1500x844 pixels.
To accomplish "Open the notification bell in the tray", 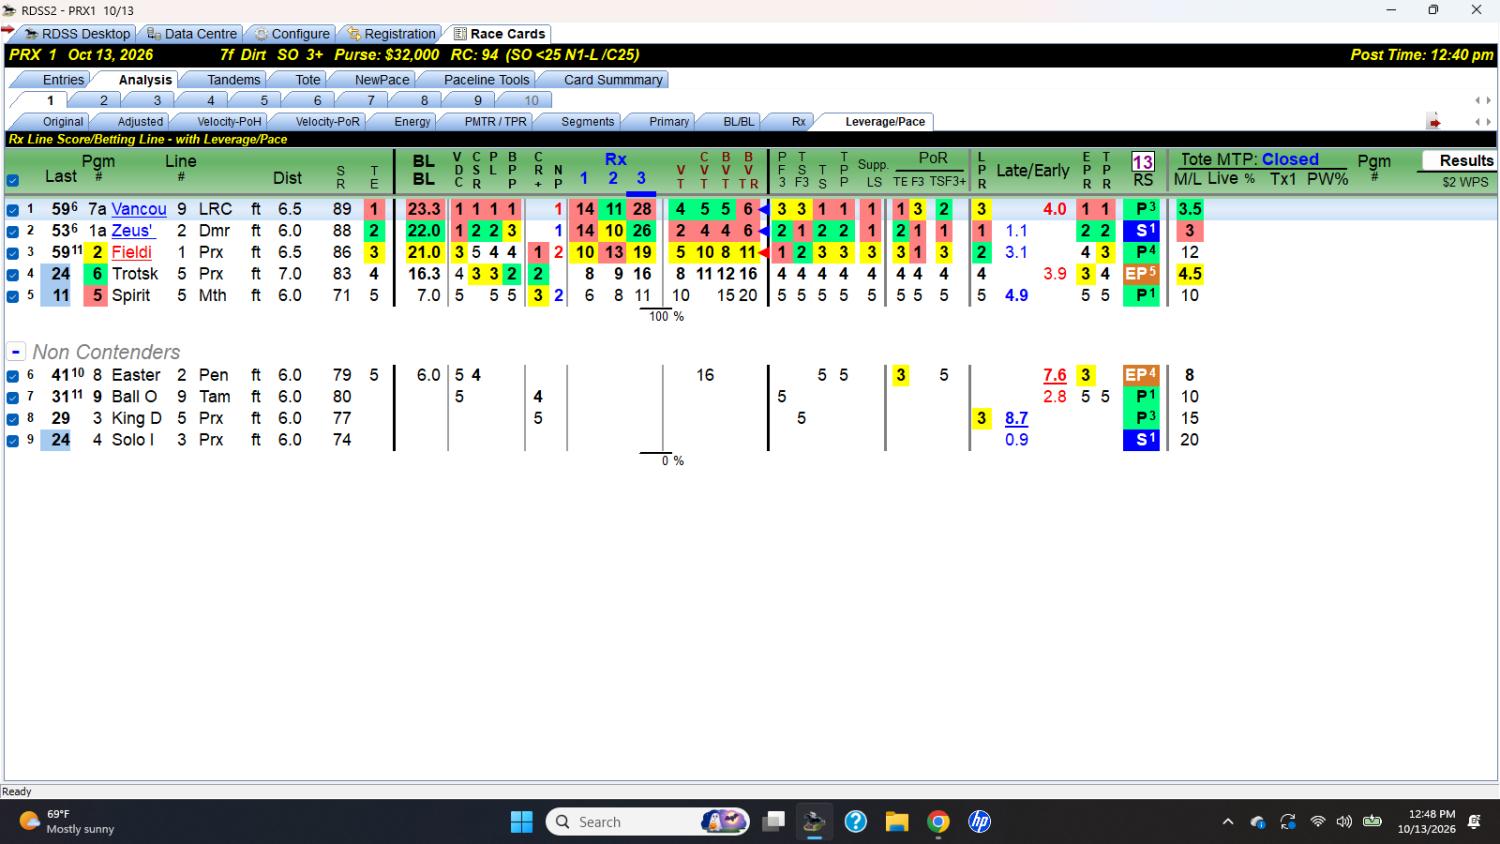I will tap(1474, 822).
